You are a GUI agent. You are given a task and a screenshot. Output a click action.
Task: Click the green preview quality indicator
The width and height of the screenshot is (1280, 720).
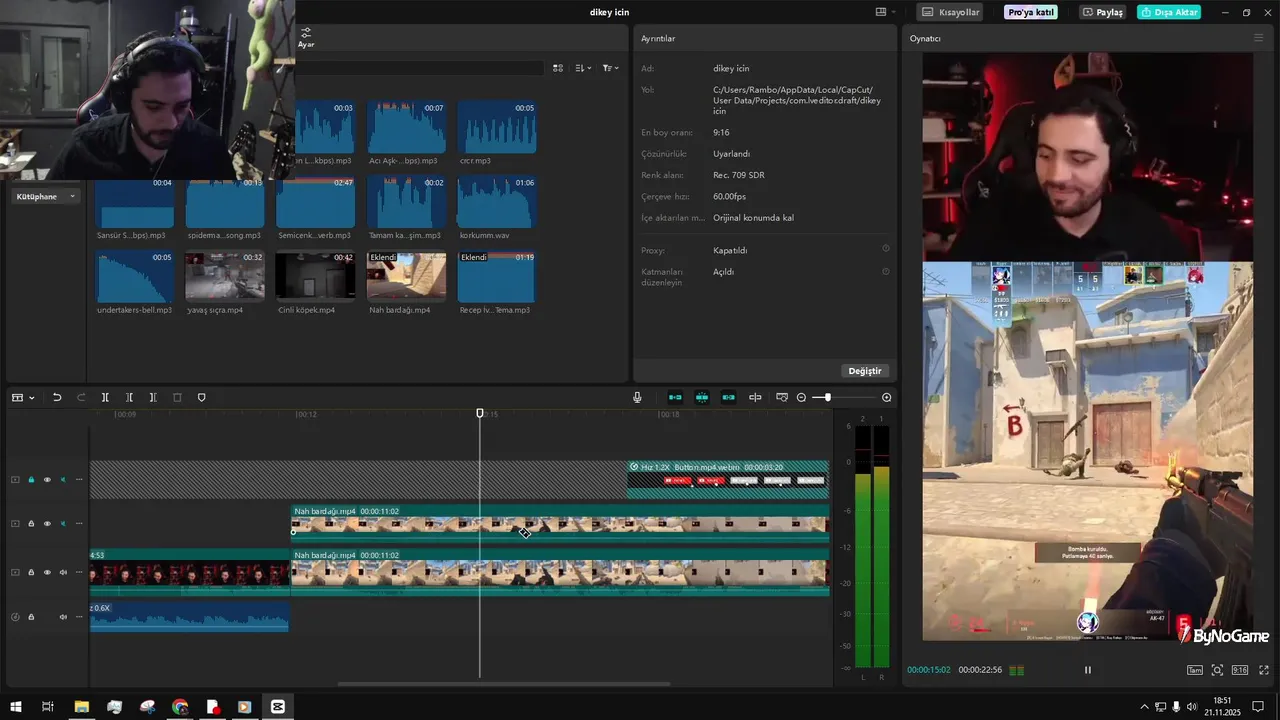click(1016, 670)
